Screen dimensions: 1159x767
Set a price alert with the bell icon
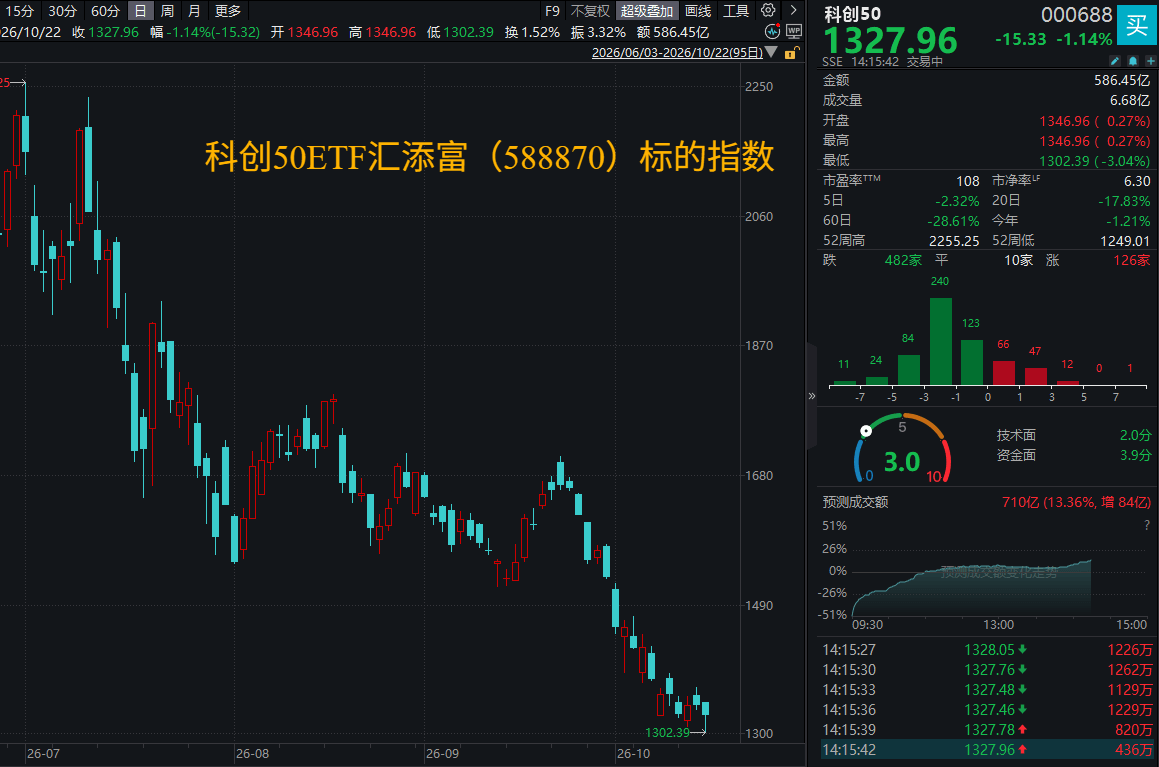[1132, 61]
